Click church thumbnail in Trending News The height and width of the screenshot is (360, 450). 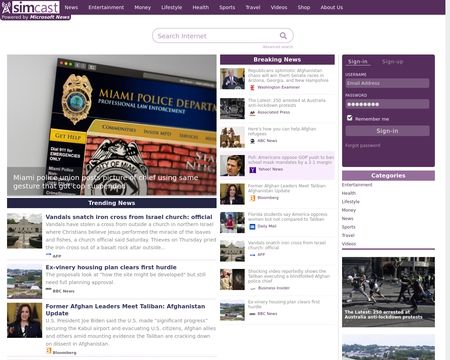tap(24, 231)
